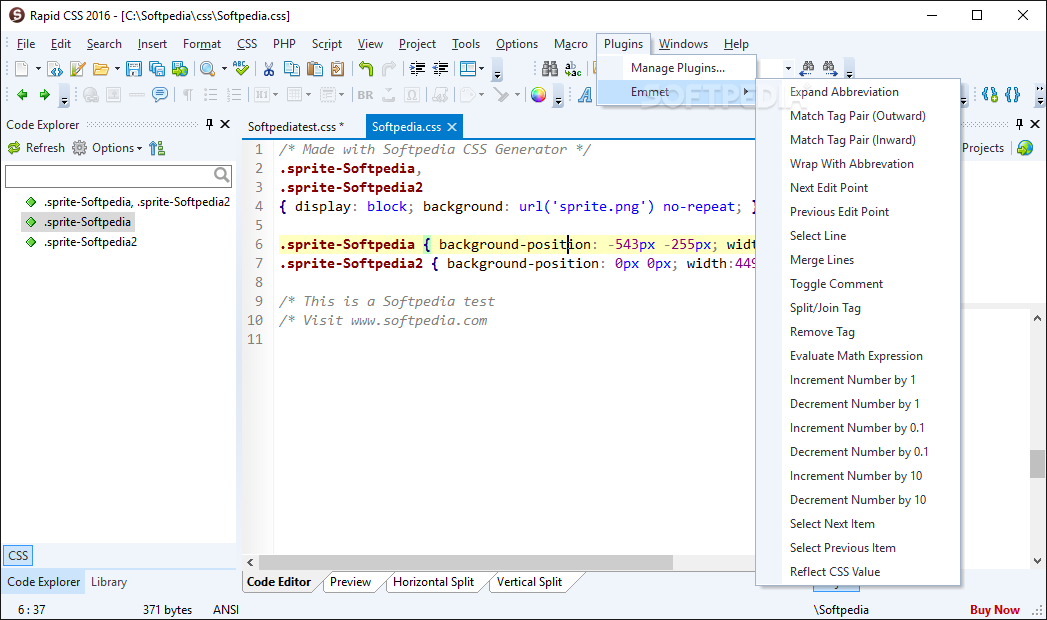Click the Buy Now link
Viewport: 1047px width, 620px height.
coord(994,609)
